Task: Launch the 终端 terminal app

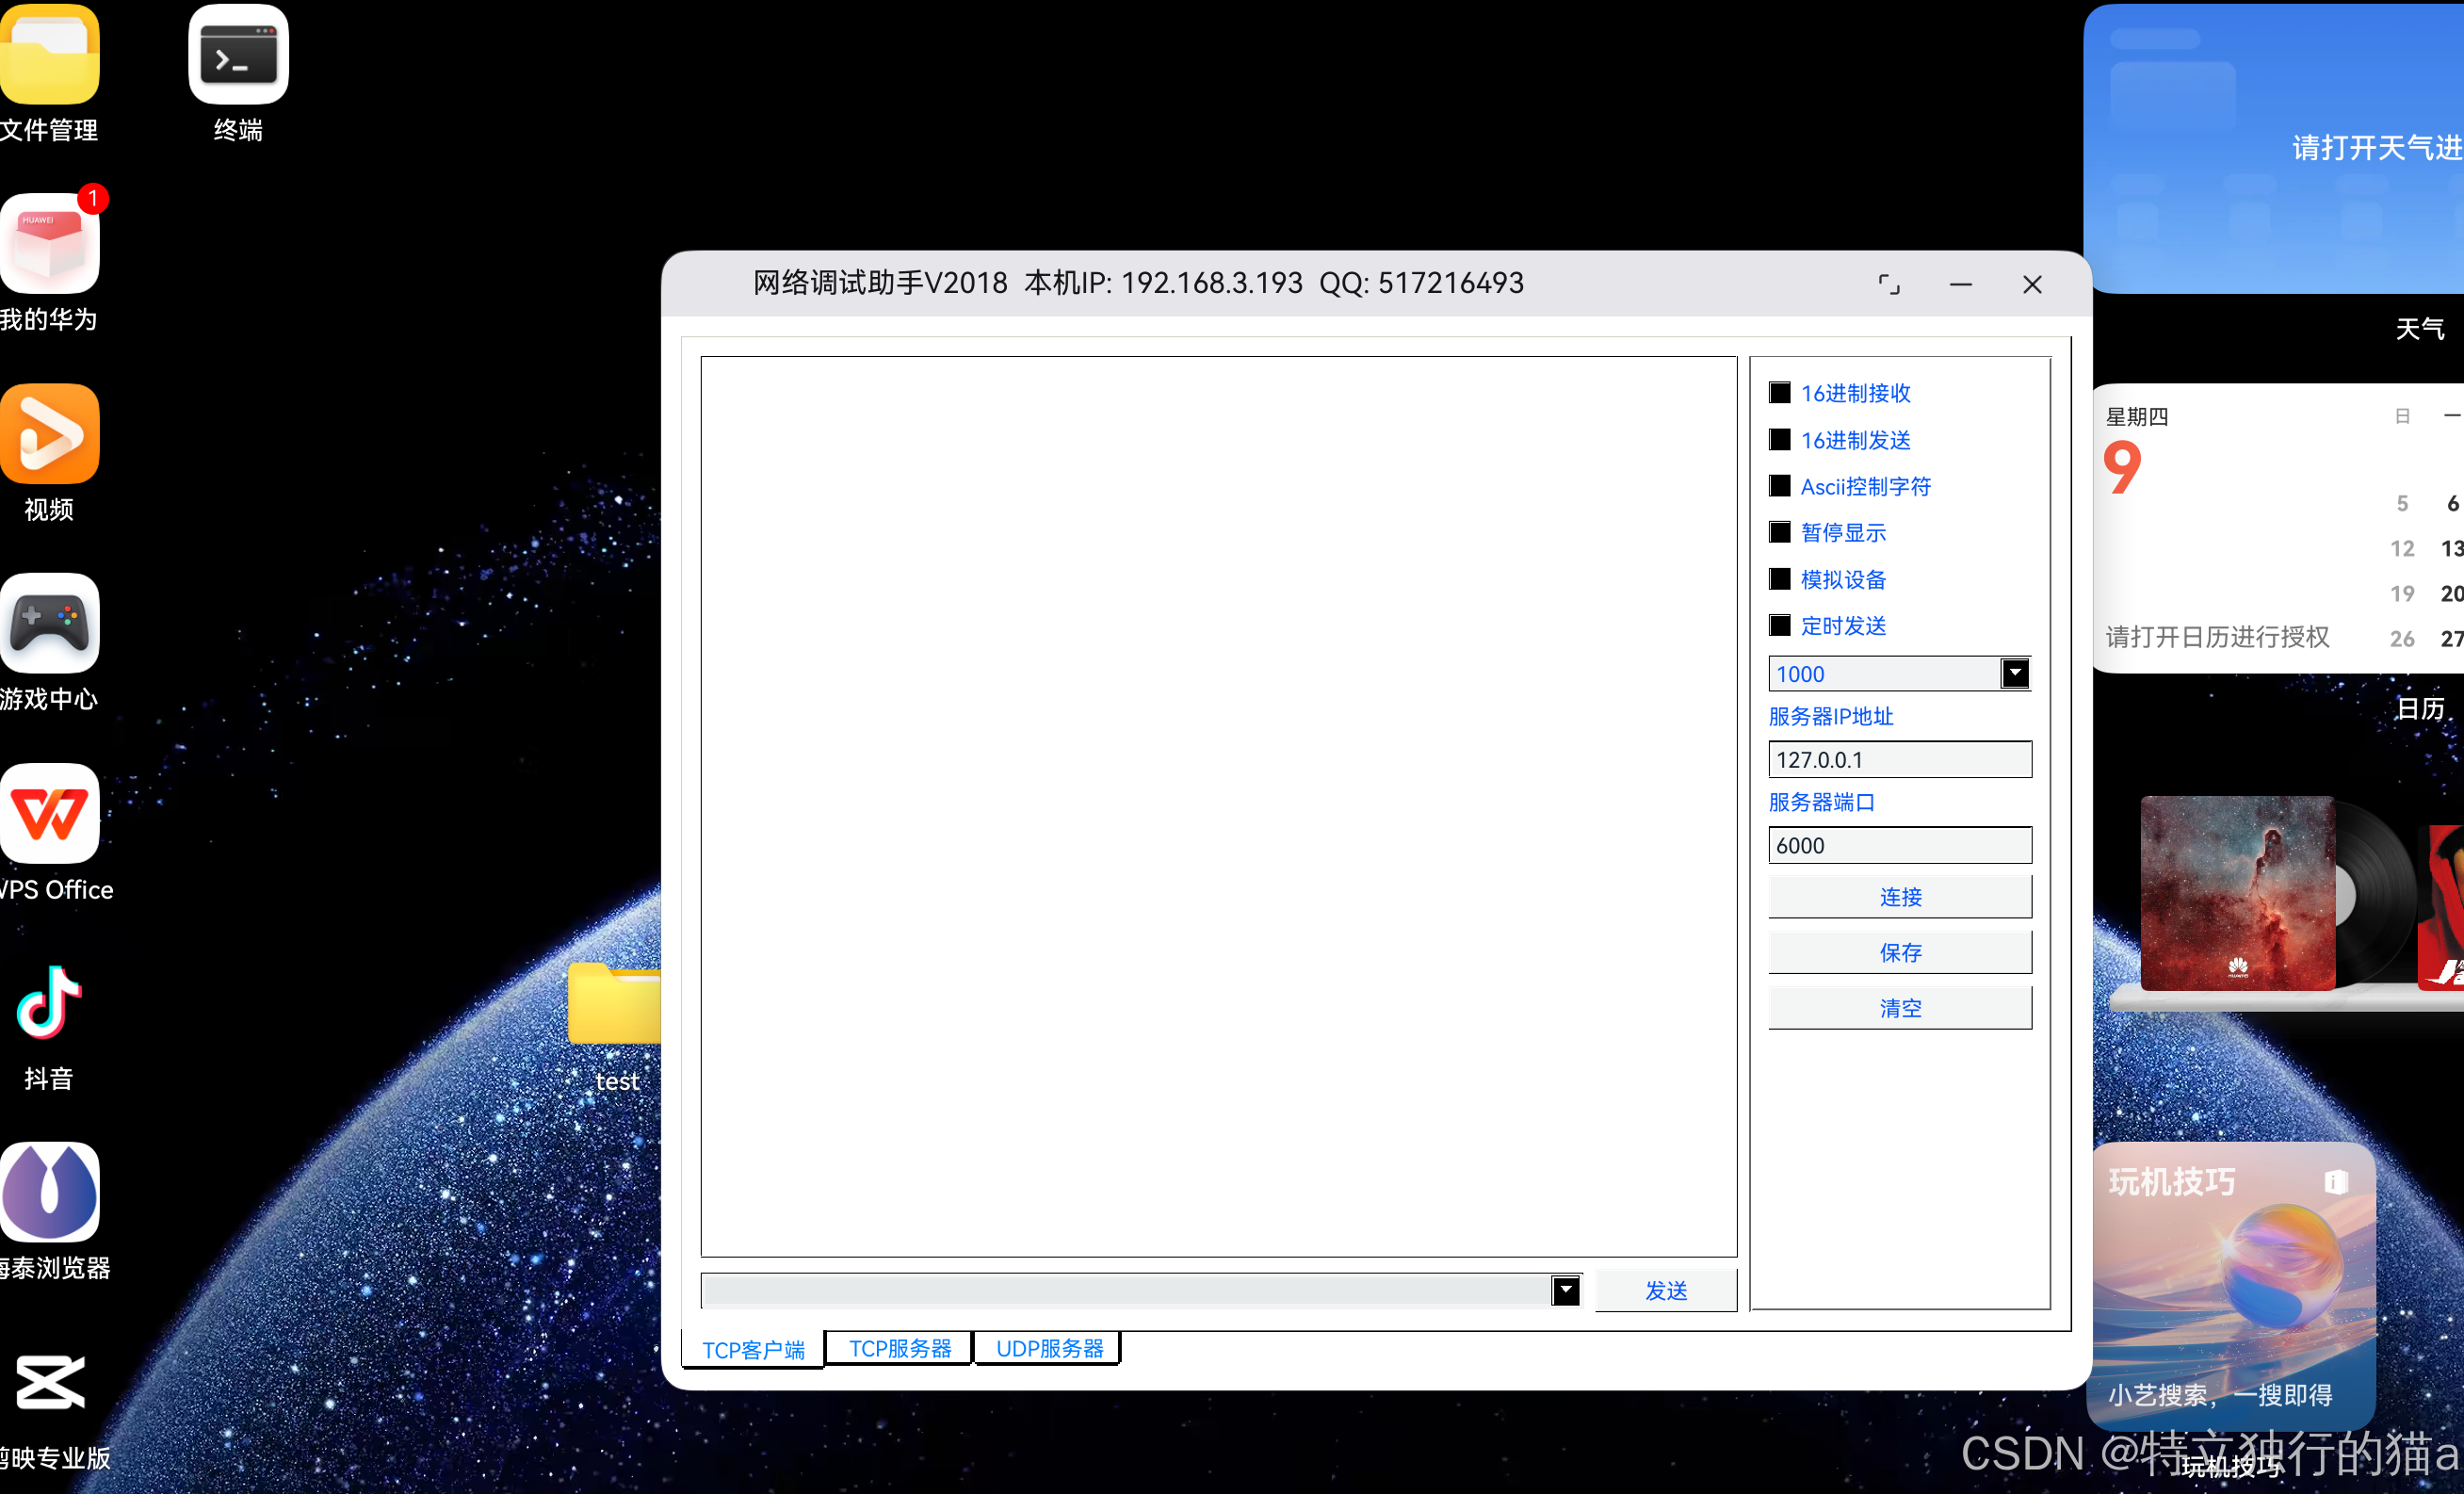Action: click(238, 55)
